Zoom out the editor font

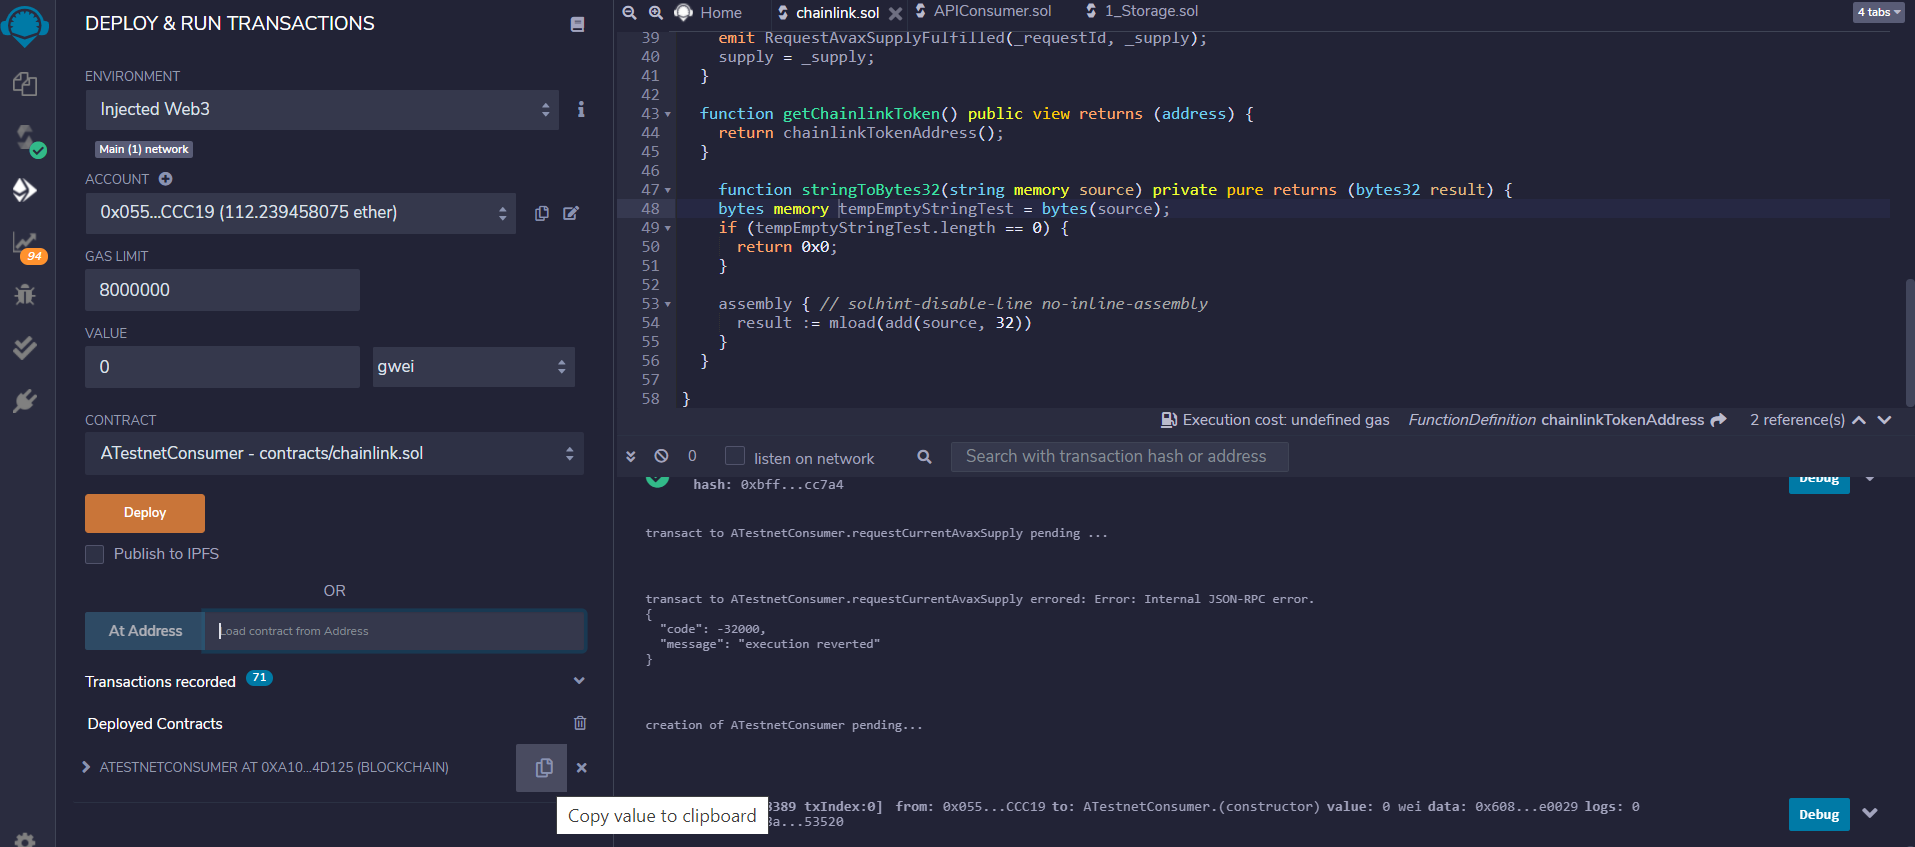(629, 12)
